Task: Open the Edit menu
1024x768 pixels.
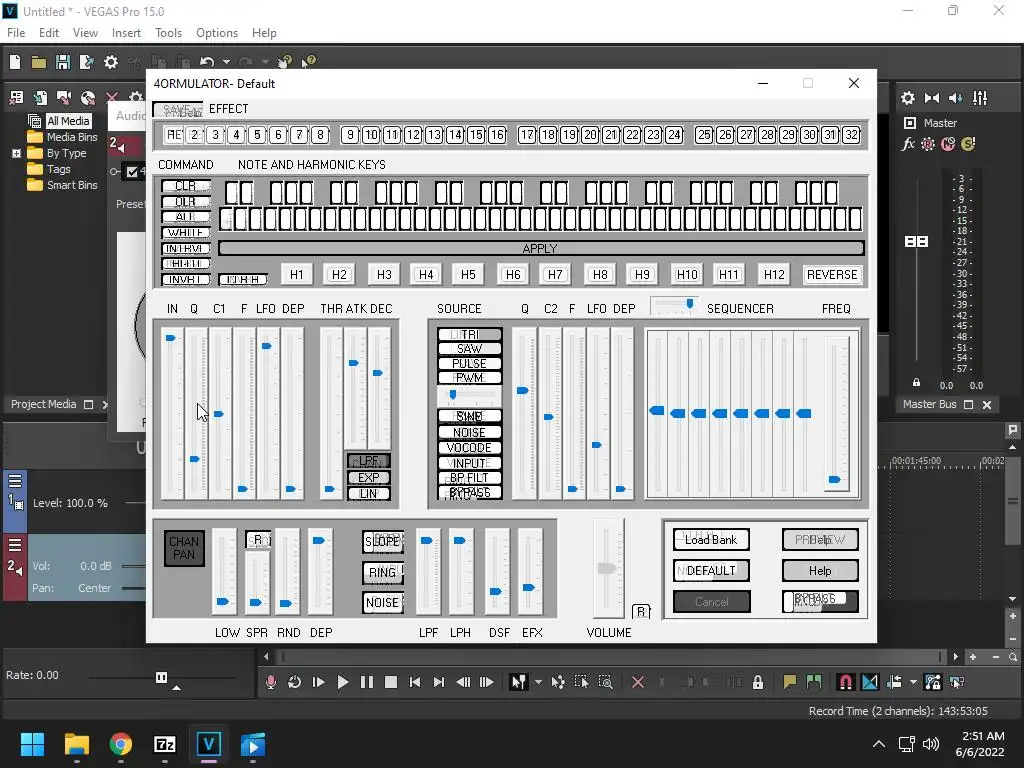Action: tap(48, 33)
